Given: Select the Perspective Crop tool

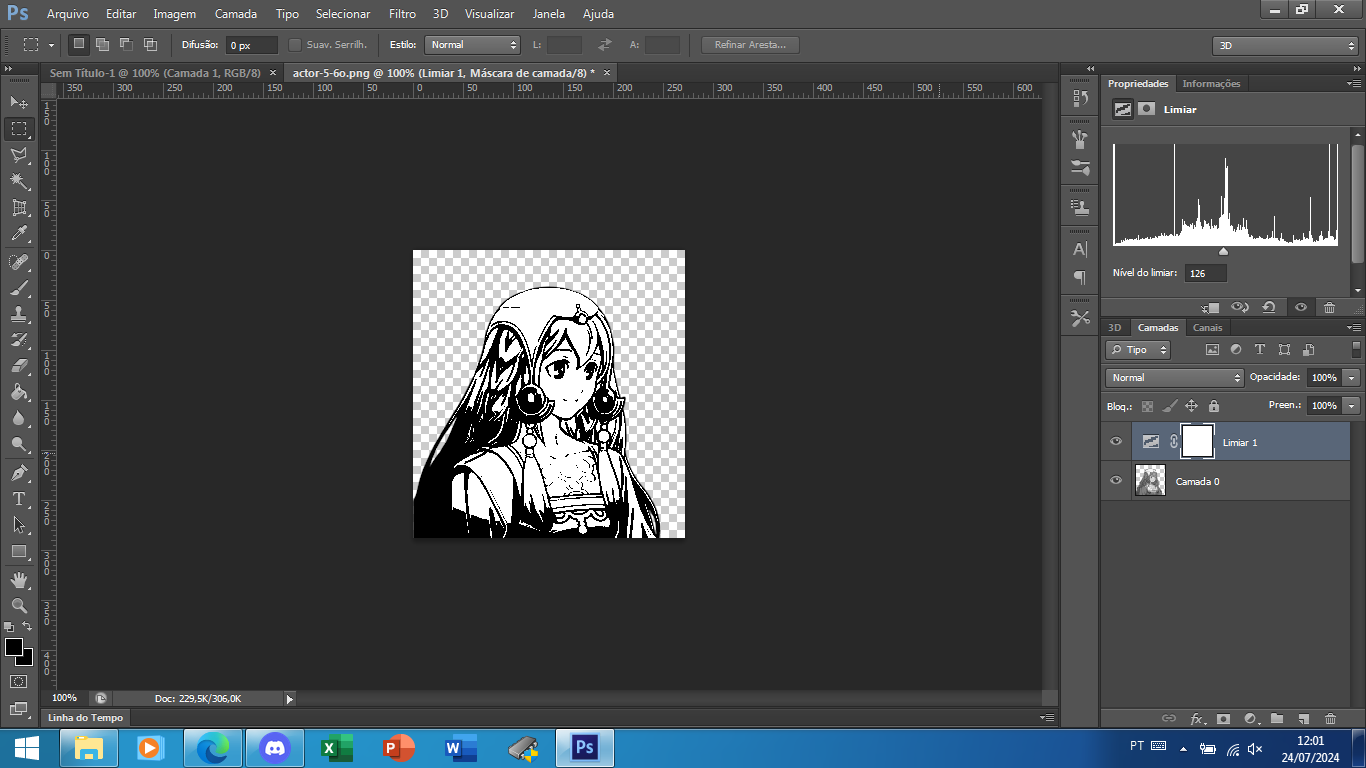Looking at the screenshot, I should [x=19, y=208].
